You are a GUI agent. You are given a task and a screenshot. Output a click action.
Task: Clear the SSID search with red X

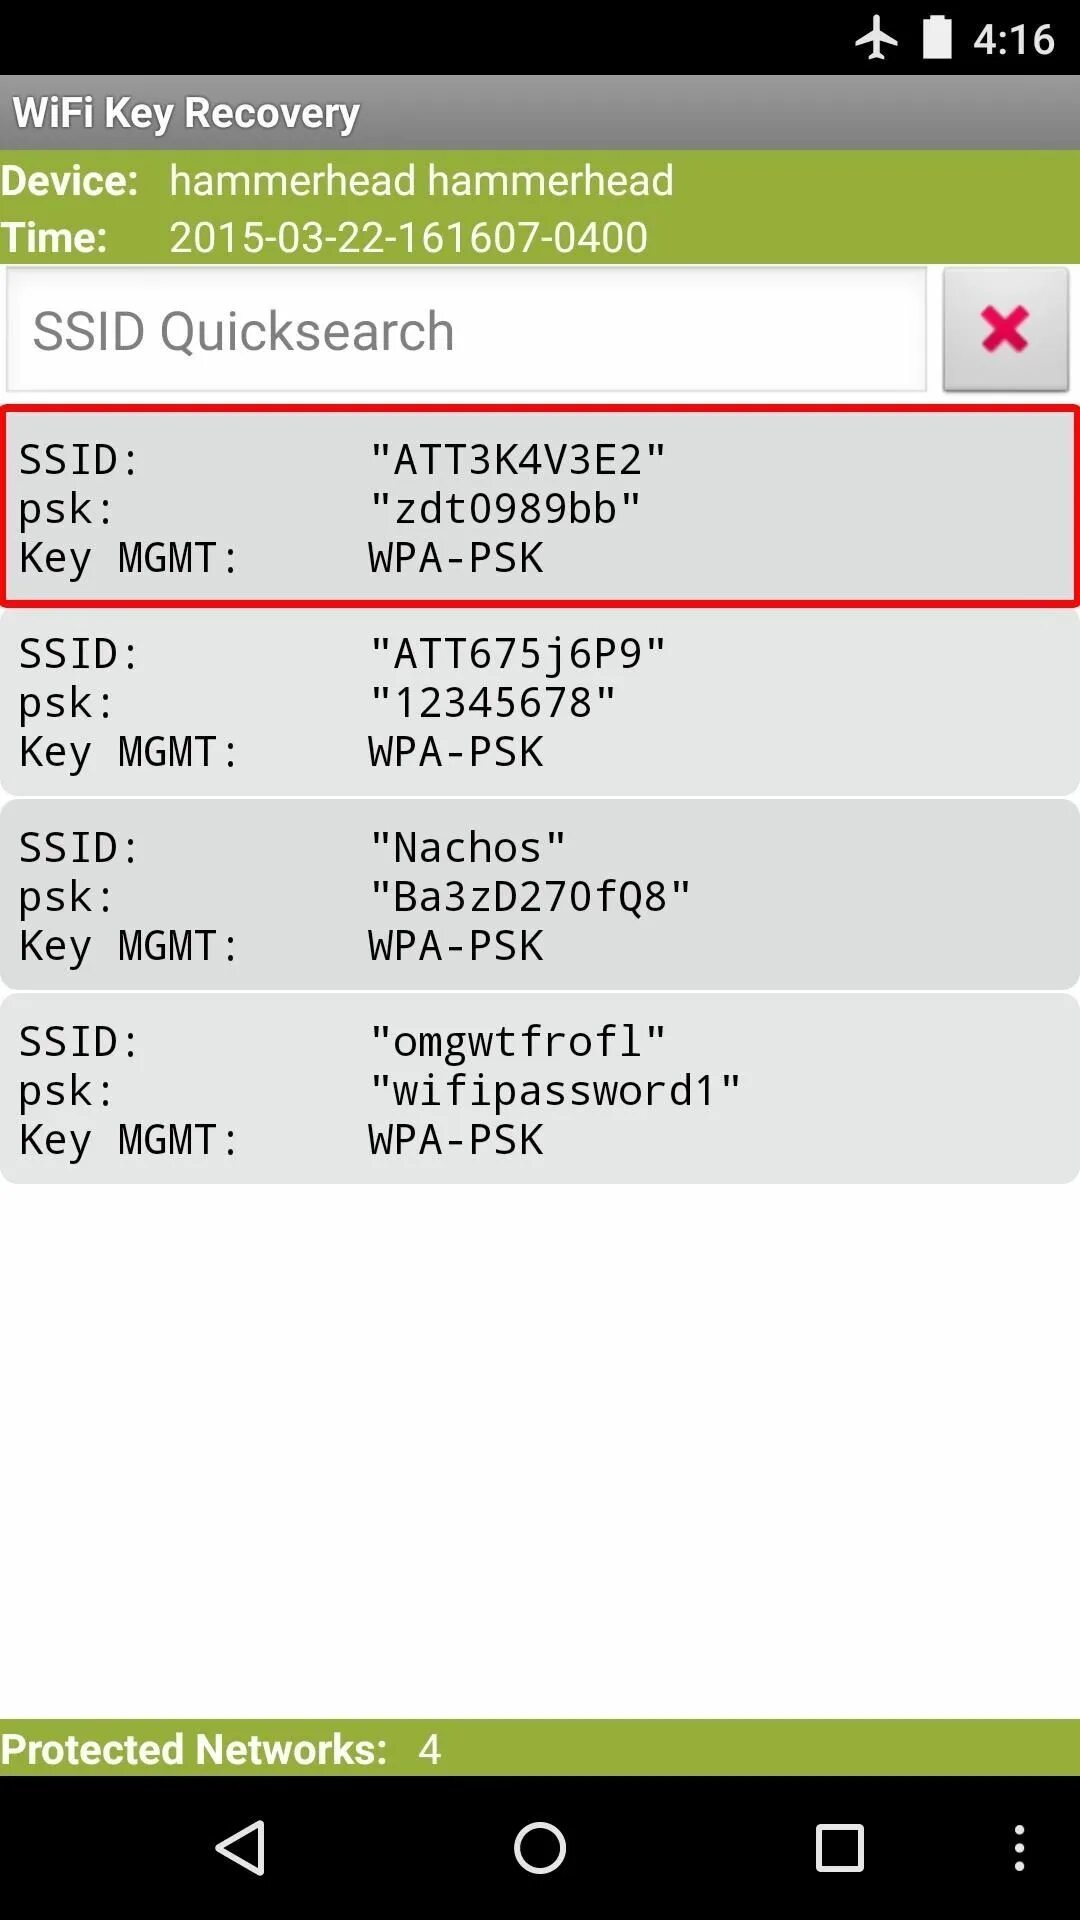[x=1005, y=329]
